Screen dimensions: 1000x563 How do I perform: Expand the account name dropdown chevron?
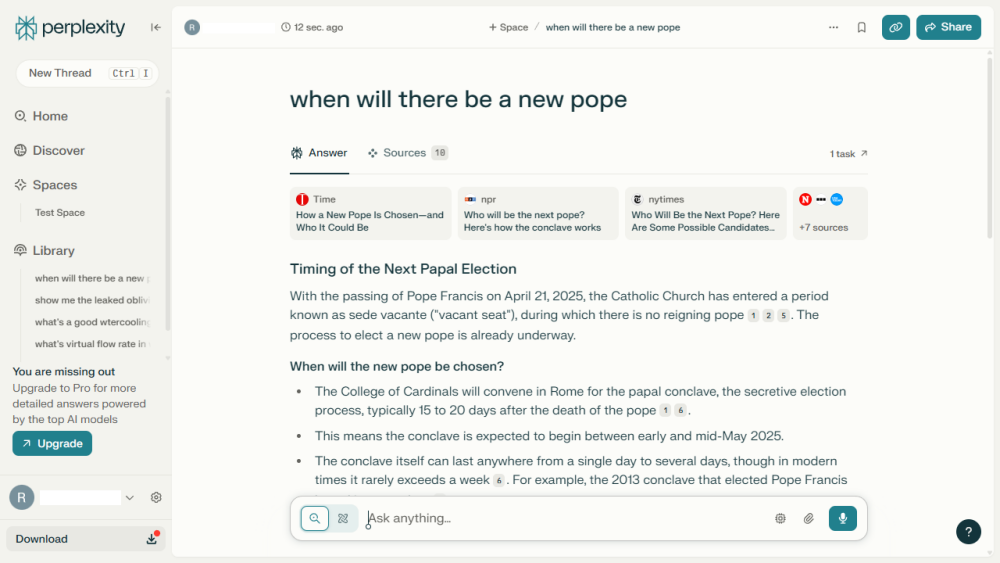pos(129,497)
